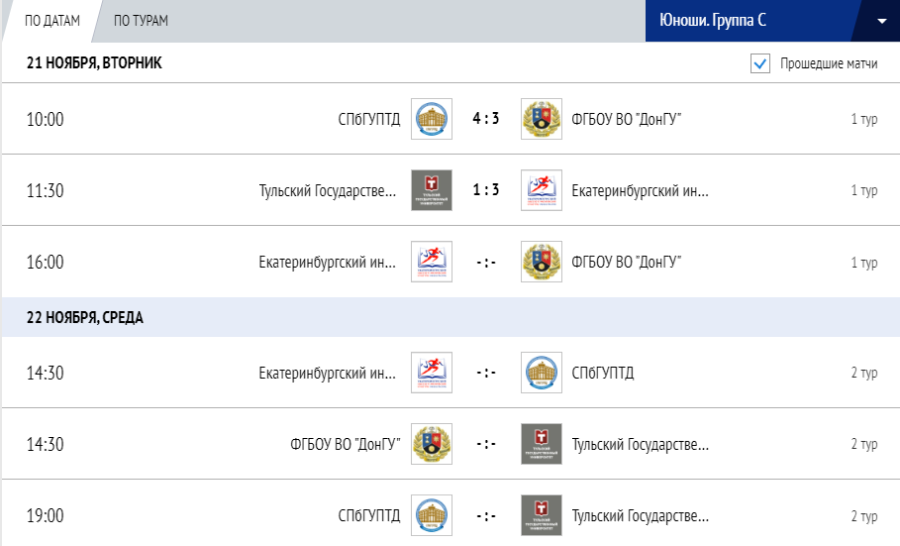Click СПбГУПТД team name at 10:00
Image resolution: width=900 pixels, height=546 pixels.
click(368, 119)
